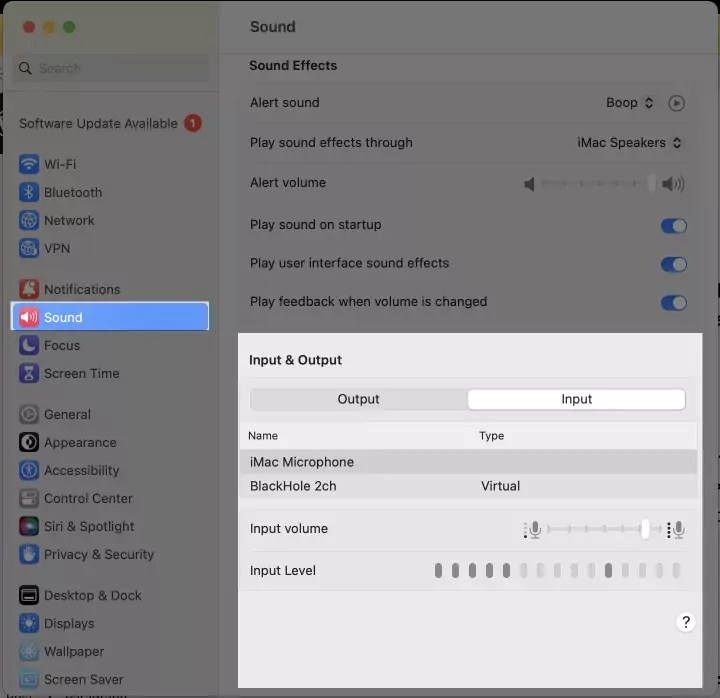The width and height of the screenshot is (720, 698).
Task: Switch to the Output tab
Action: click(359, 399)
